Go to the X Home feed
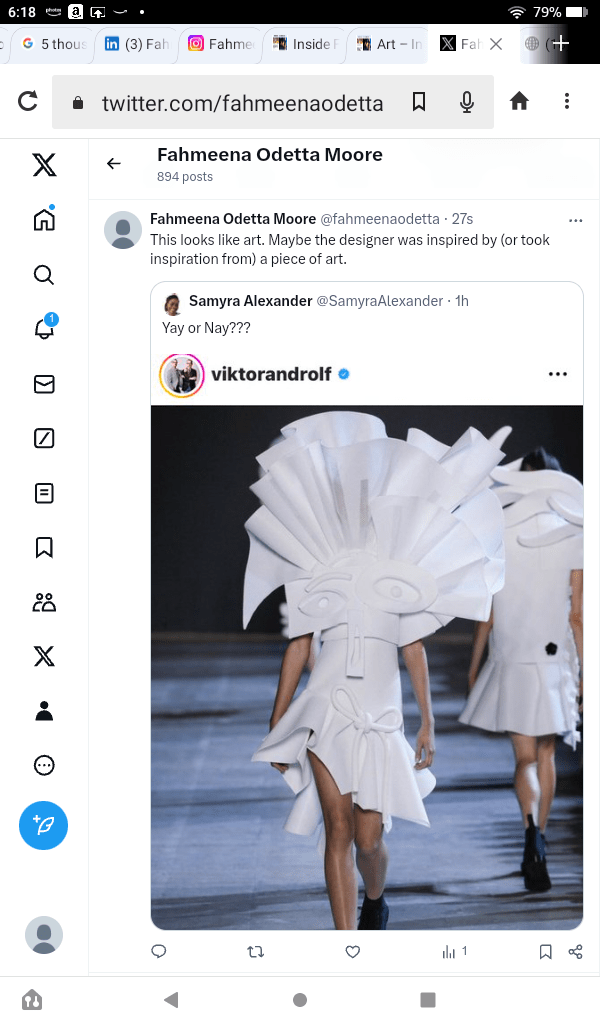 (44, 220)
